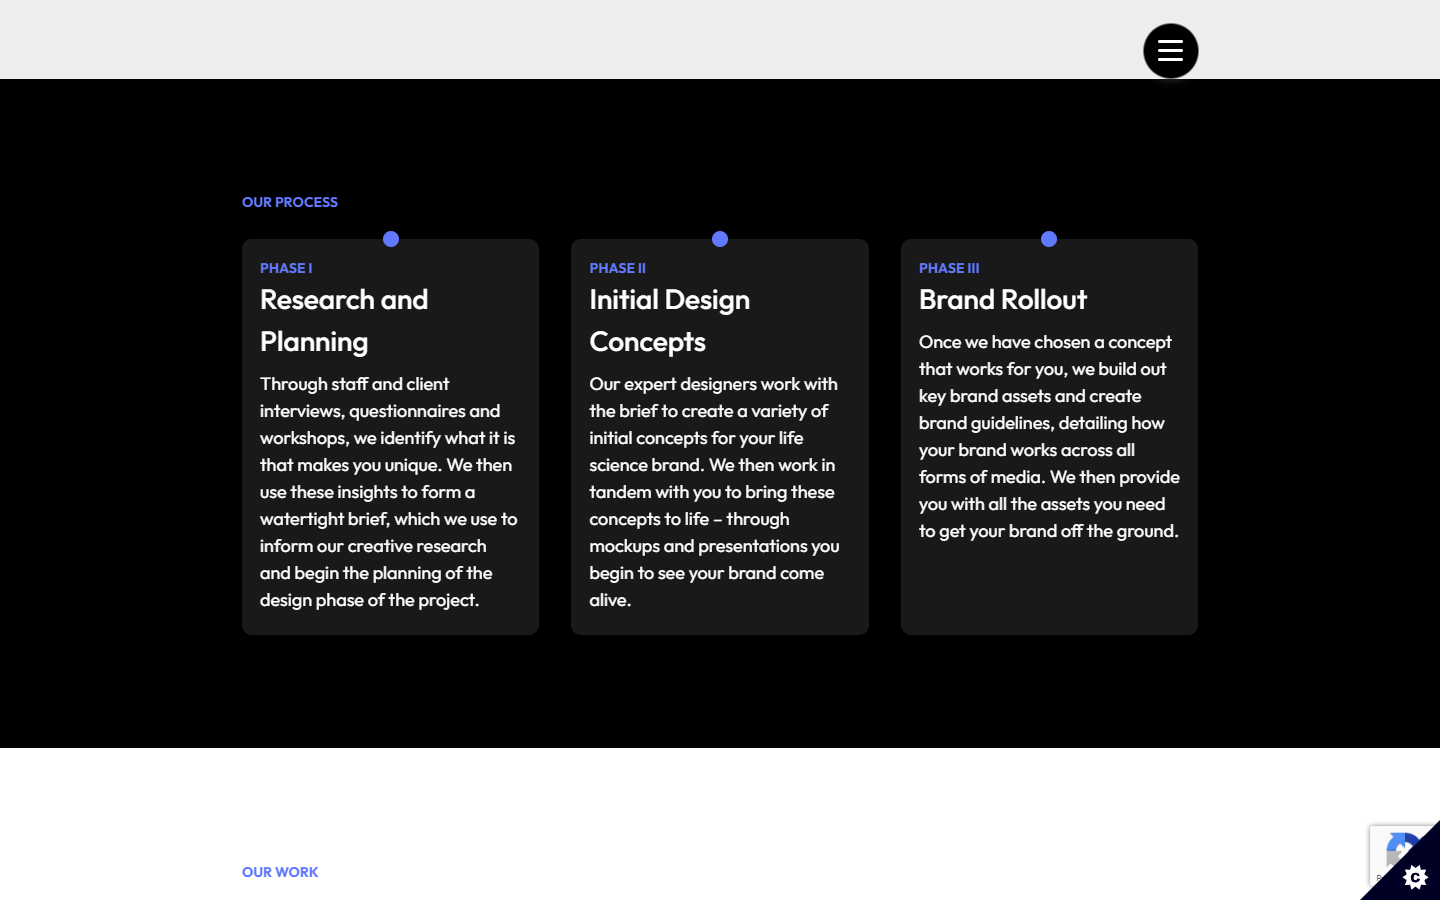Image resolution: width=1440 pixels, height=900 pixels.
Task: Select the OUR PROCESS section label
Action: coord(289,202)
